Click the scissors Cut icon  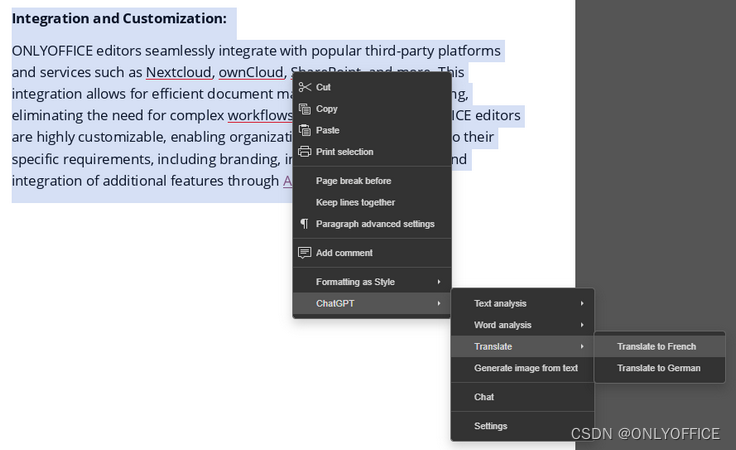[x=305, y=87]
